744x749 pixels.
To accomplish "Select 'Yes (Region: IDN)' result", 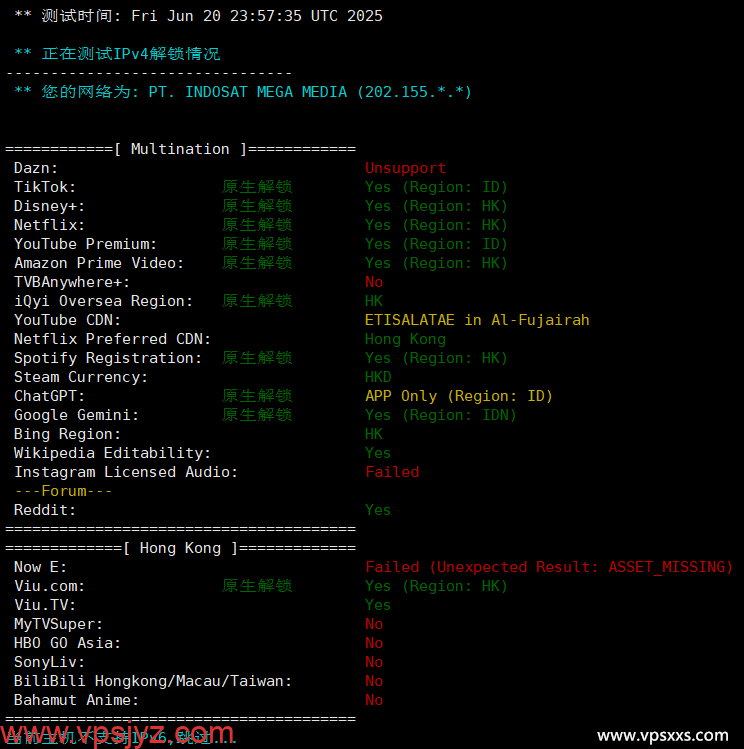I will (x=441, y=415).
